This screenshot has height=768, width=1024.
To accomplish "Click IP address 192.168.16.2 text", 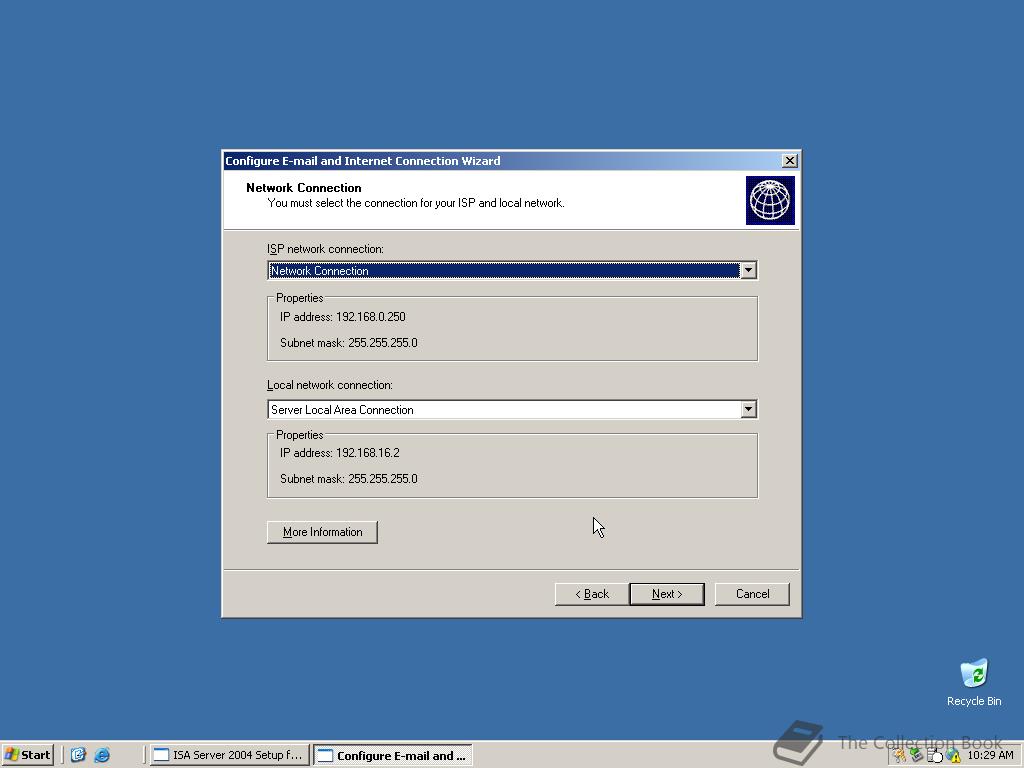I will (x=340, y=453).
